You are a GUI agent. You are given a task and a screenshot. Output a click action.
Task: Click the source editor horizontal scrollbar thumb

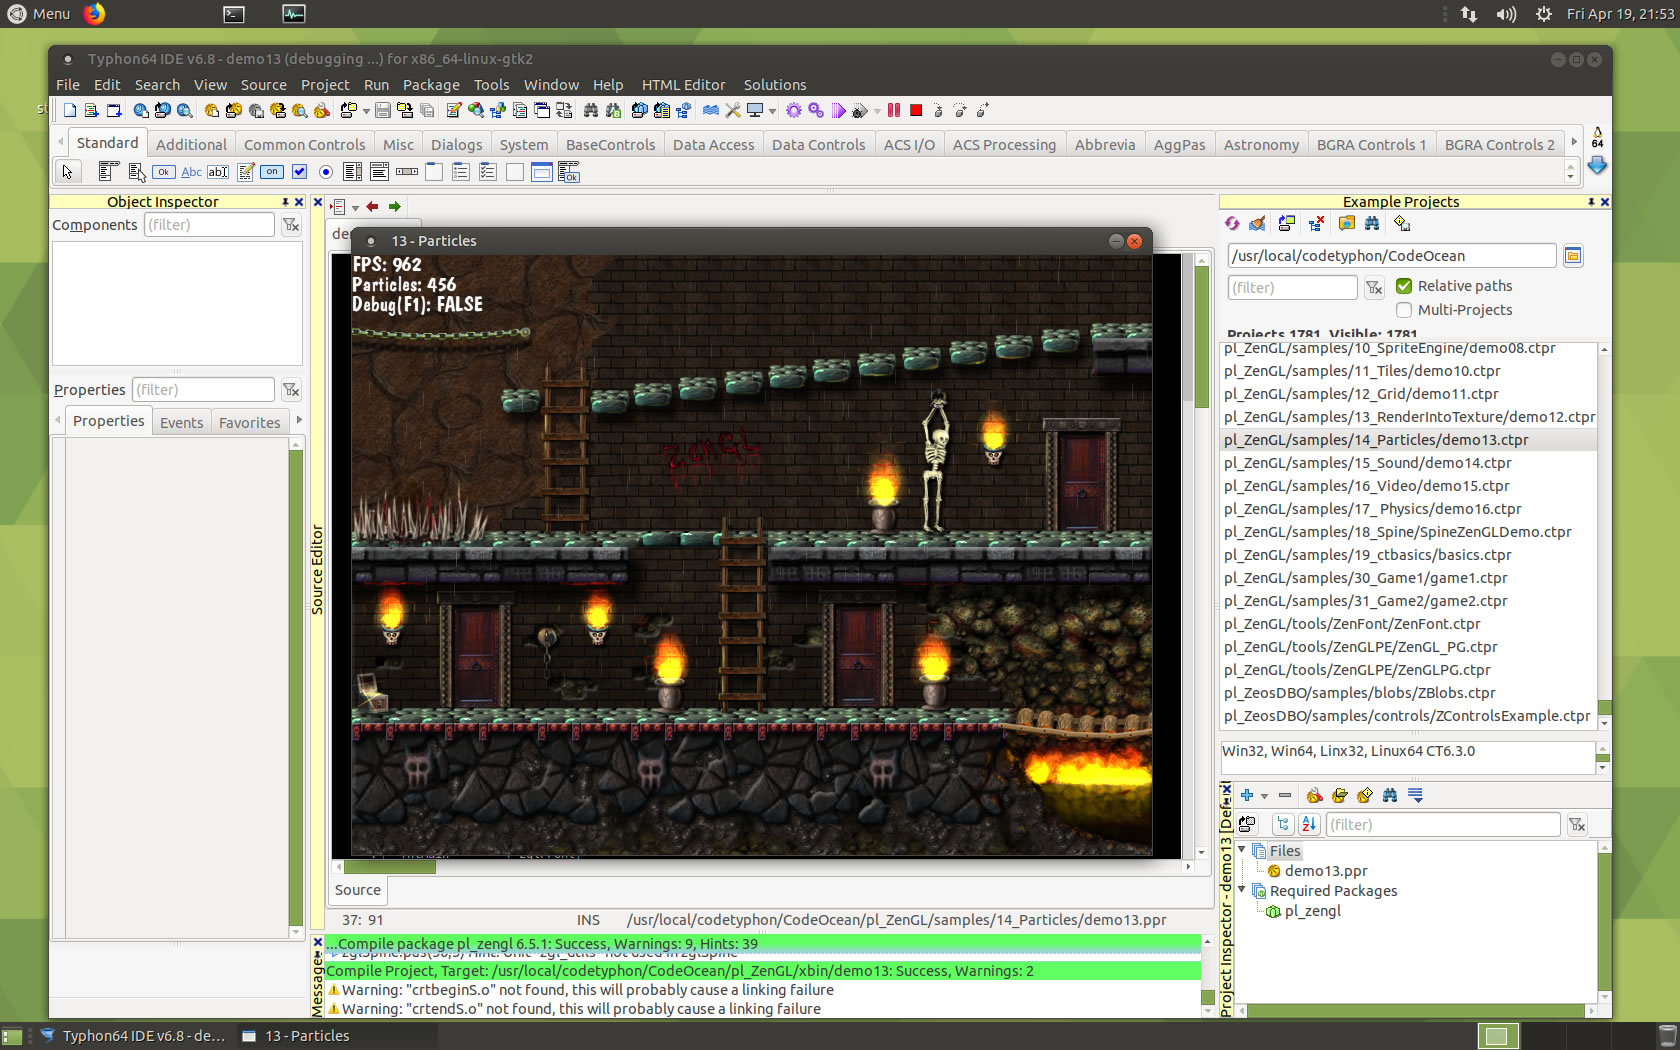click(x=390, y=867)
